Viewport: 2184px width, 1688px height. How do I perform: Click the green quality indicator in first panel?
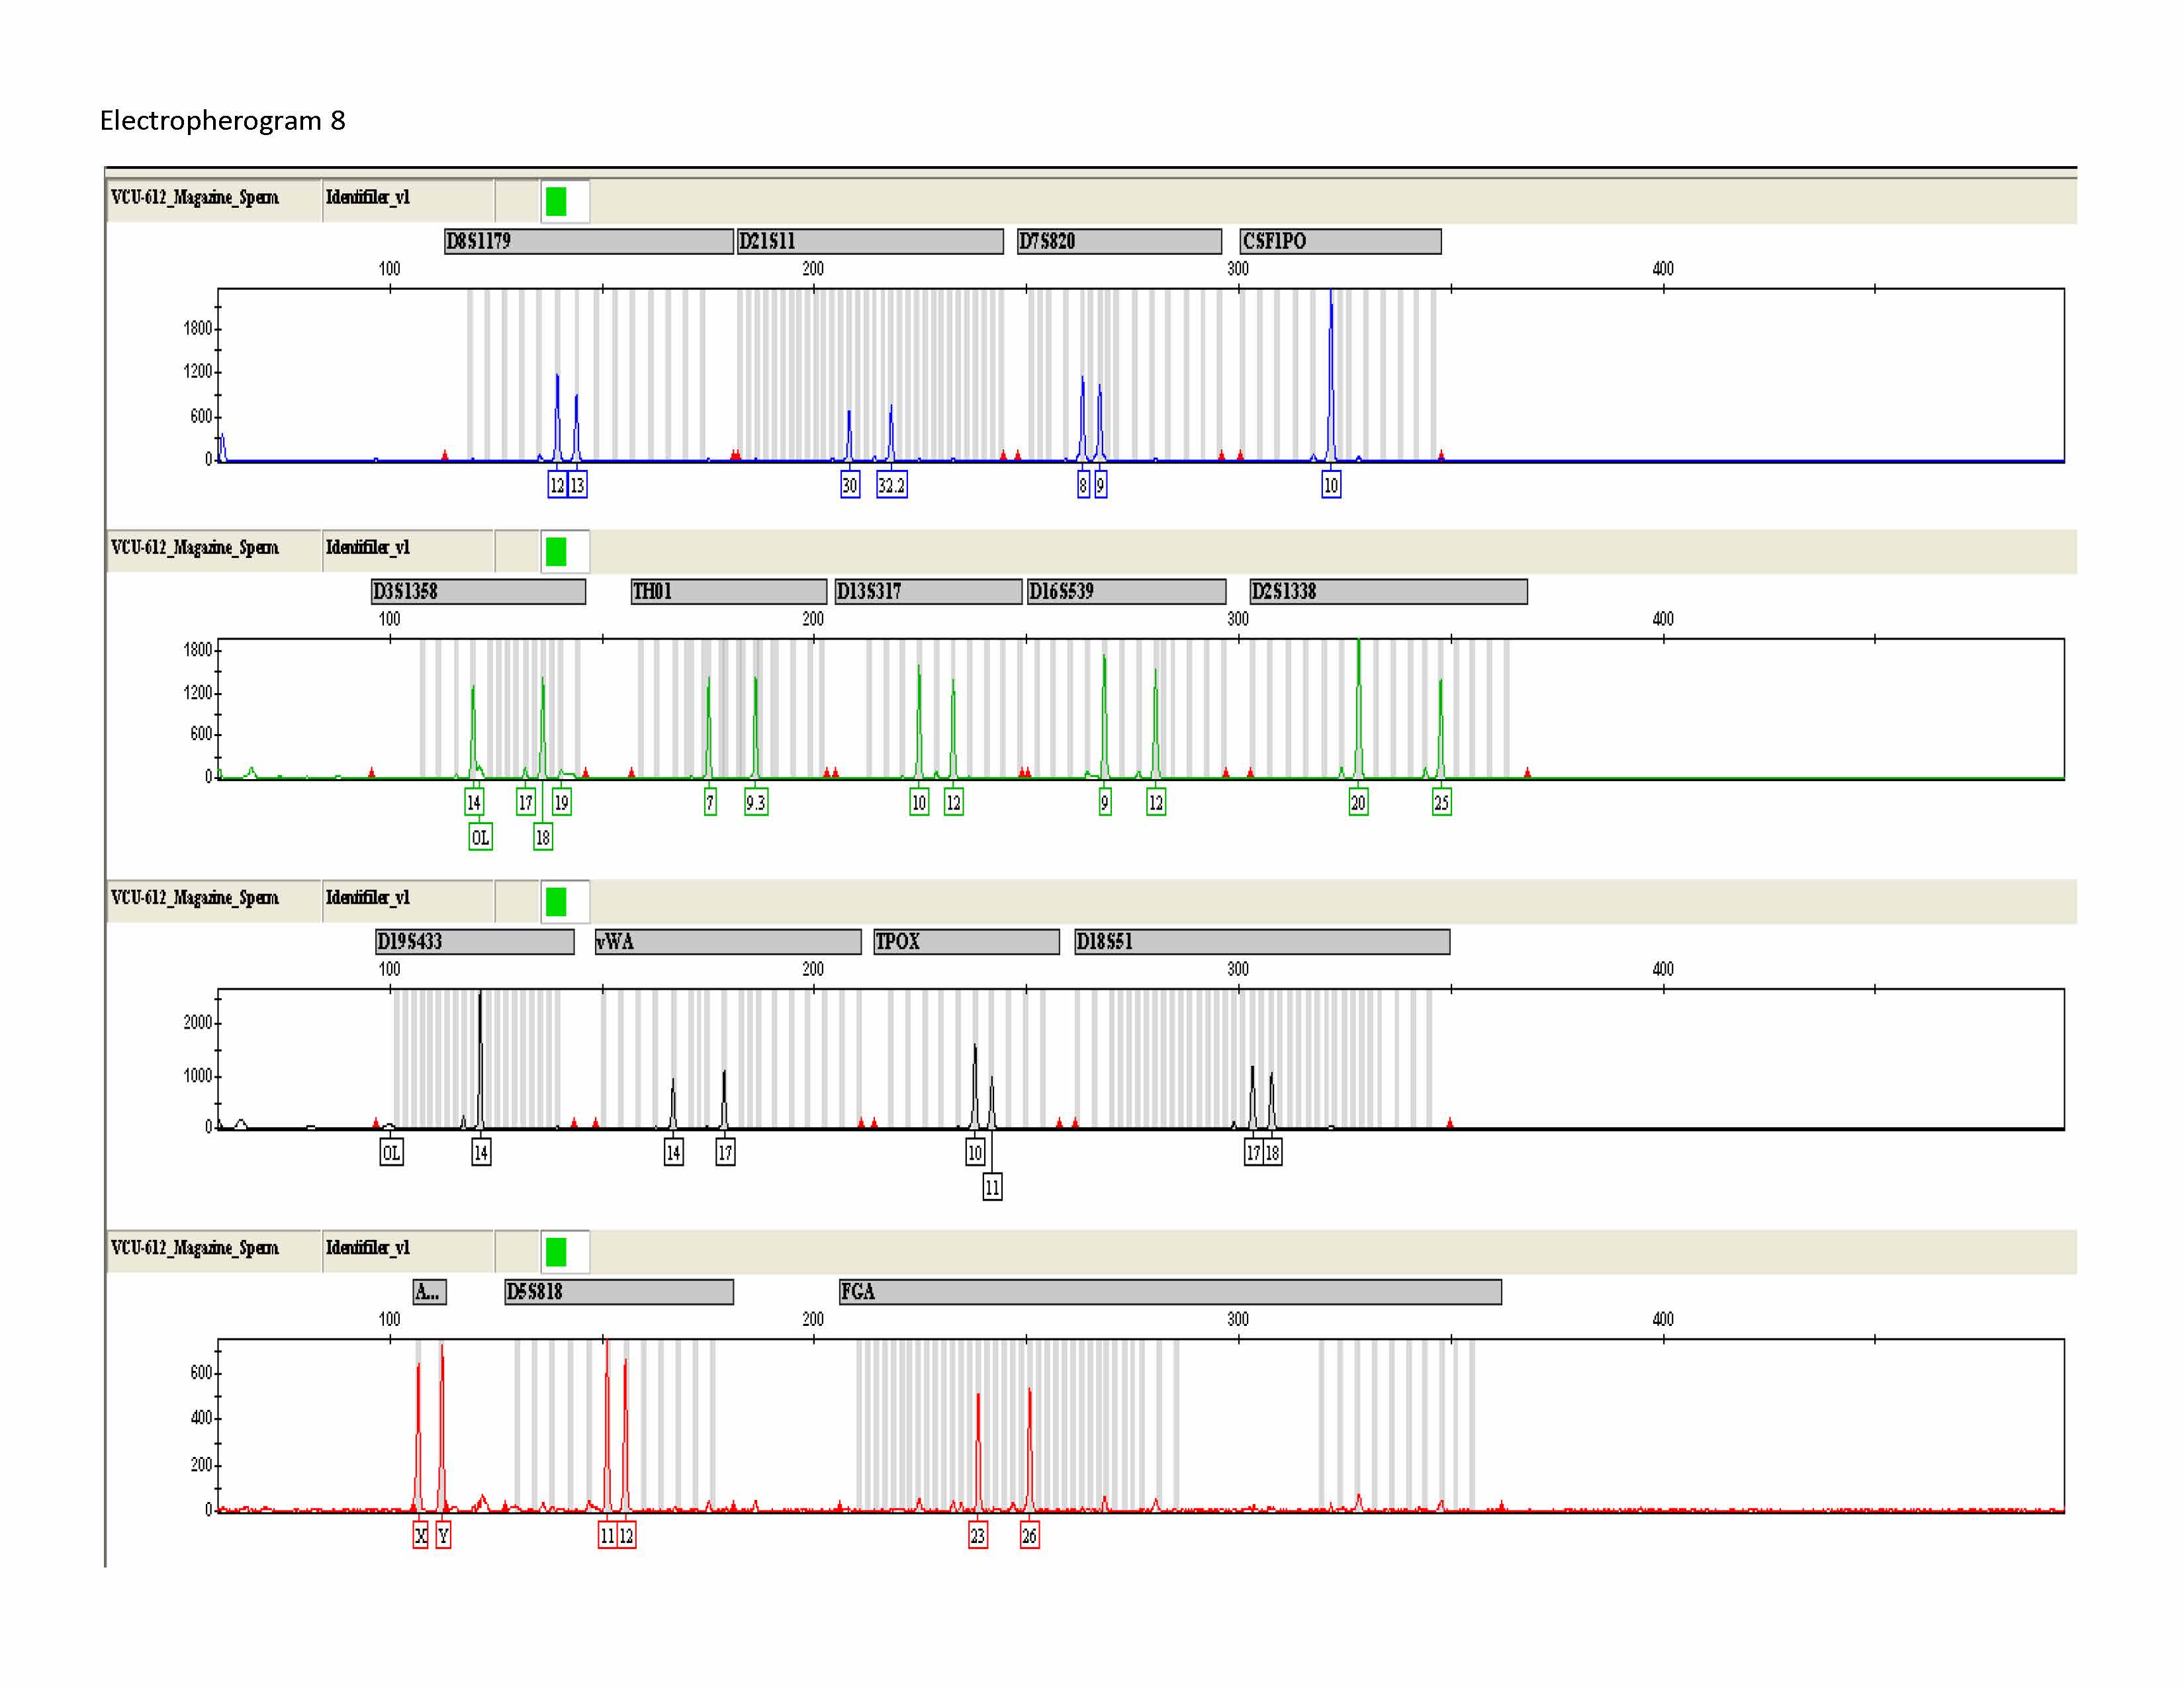click(556, 202)
